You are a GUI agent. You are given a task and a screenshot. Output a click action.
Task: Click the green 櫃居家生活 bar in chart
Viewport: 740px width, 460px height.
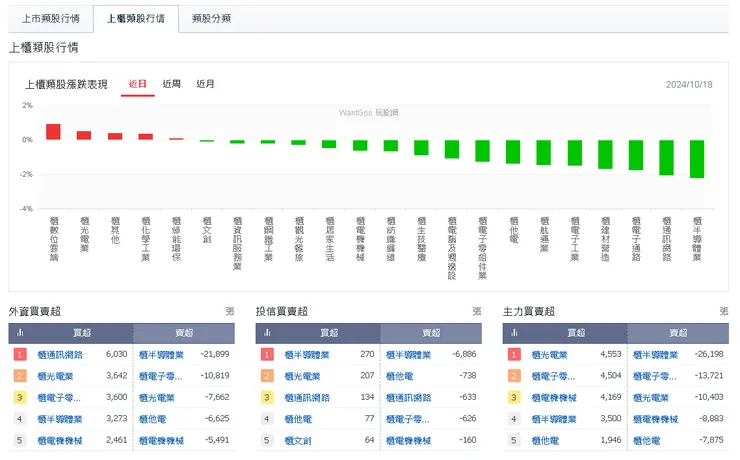pyautogui.click(x=329, y=144)
